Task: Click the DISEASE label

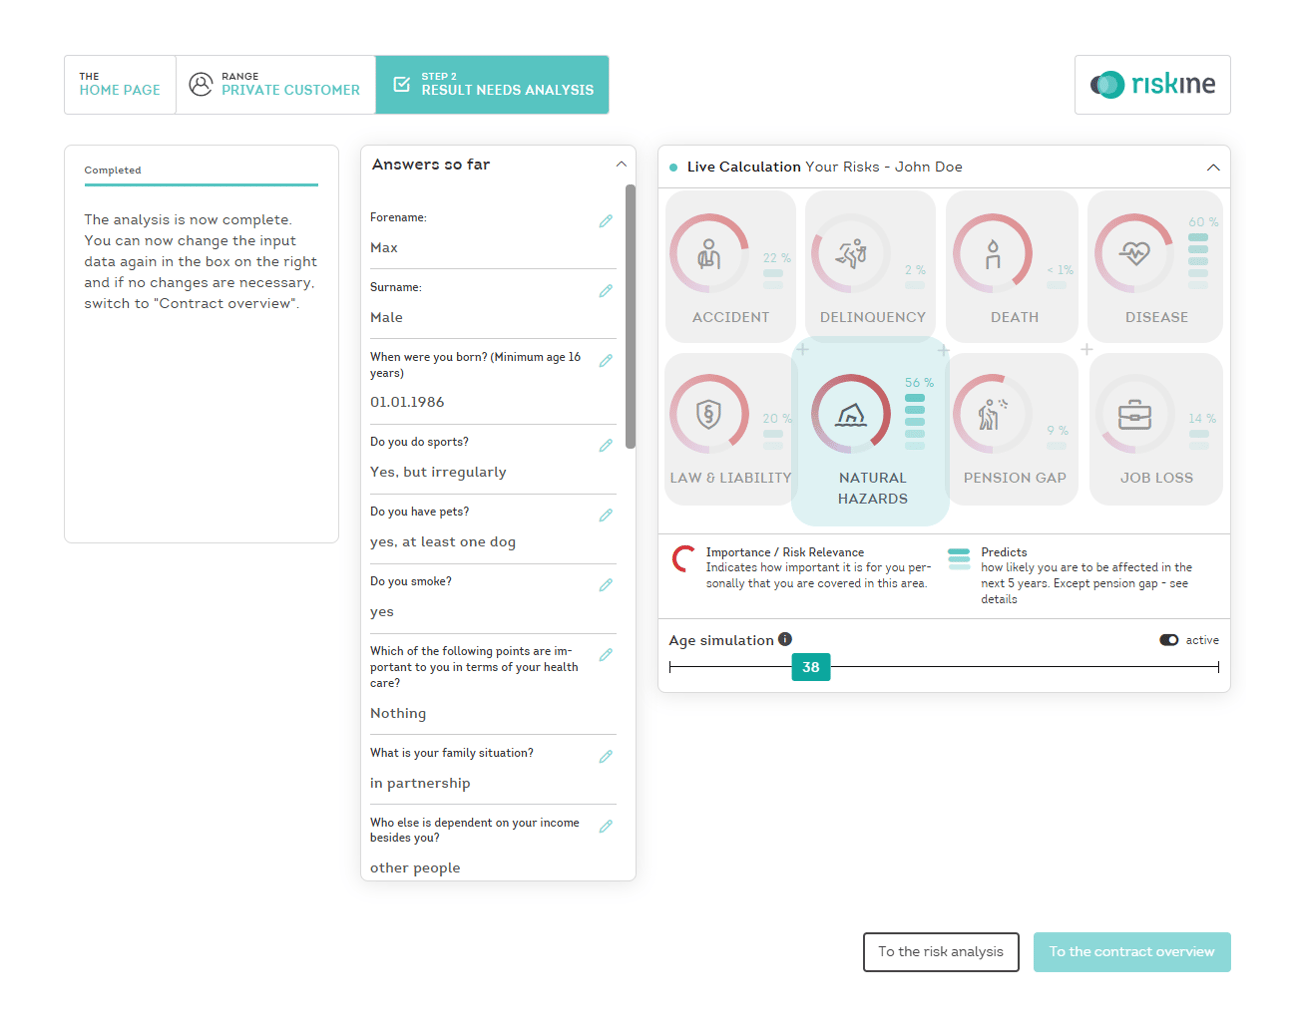Action: 1157,317
